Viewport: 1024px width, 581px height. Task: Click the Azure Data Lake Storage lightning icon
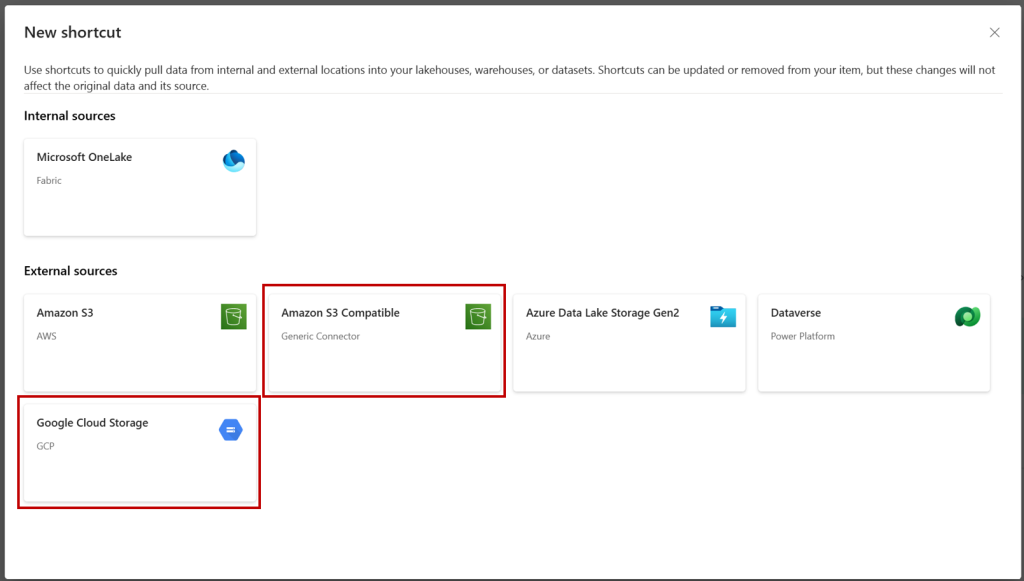[723, 317]
